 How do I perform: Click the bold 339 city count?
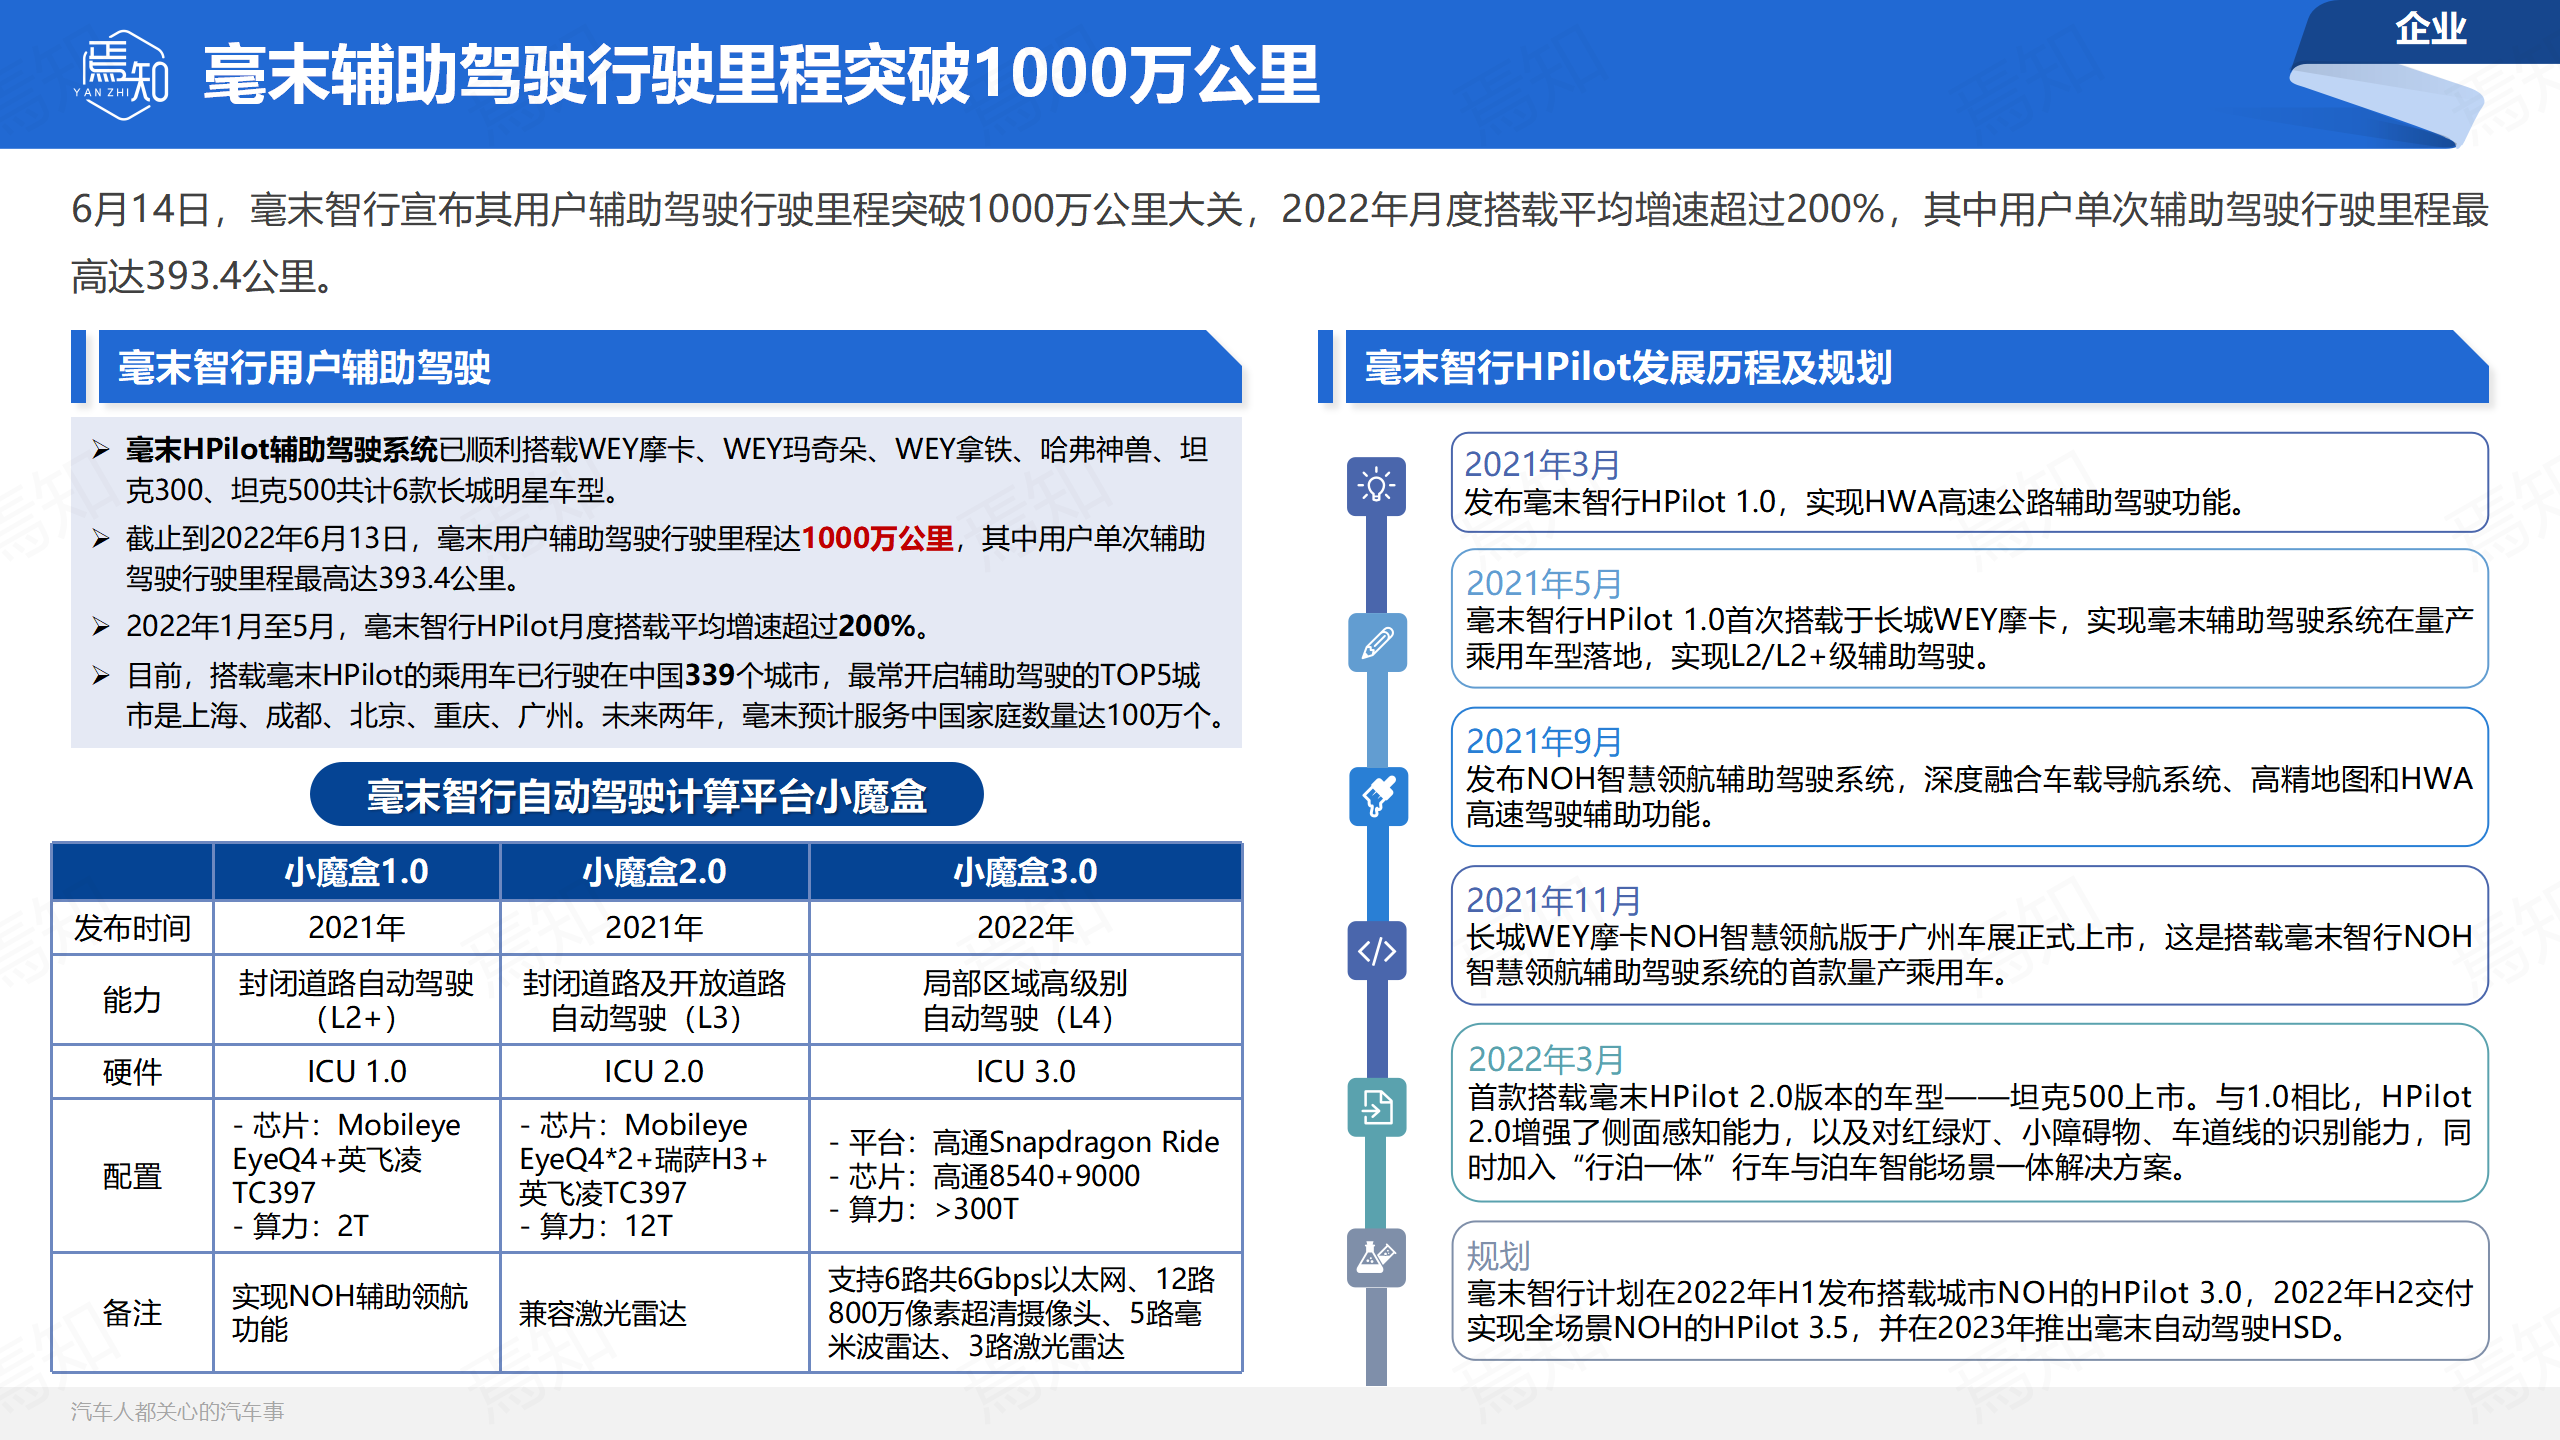(709, 675)
